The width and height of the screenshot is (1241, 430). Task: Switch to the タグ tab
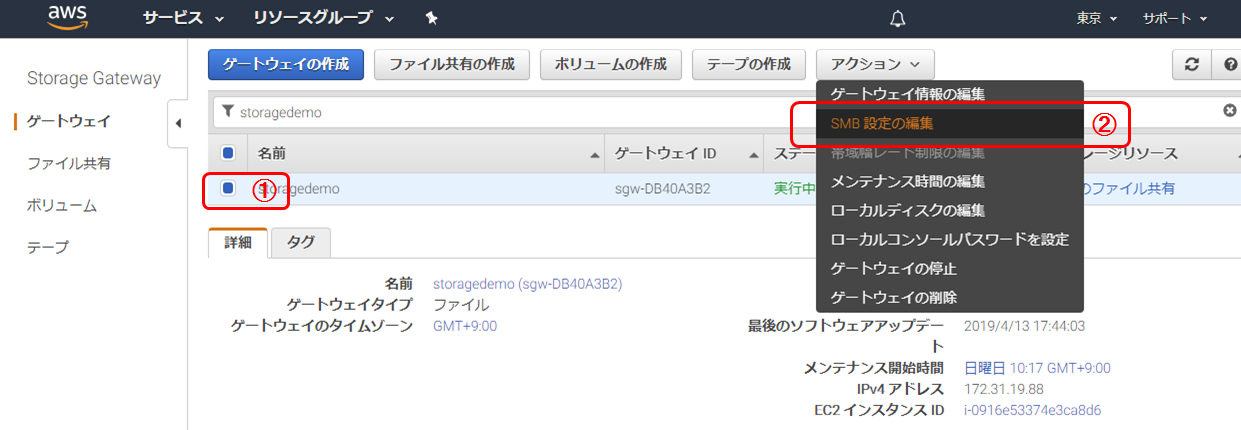(x=301, y=242)
